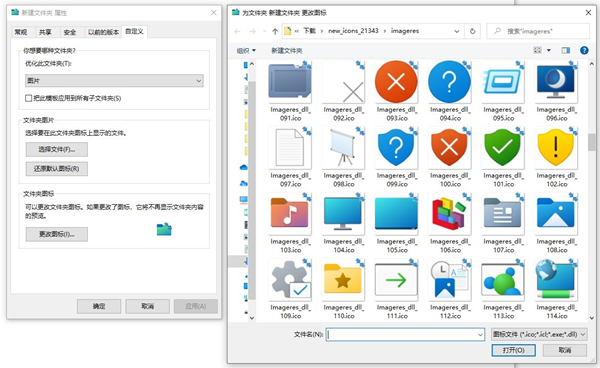Viewport: 600px width, 368px height.
Task: Expand the icon file type filter dropdown
Action: 539,335
